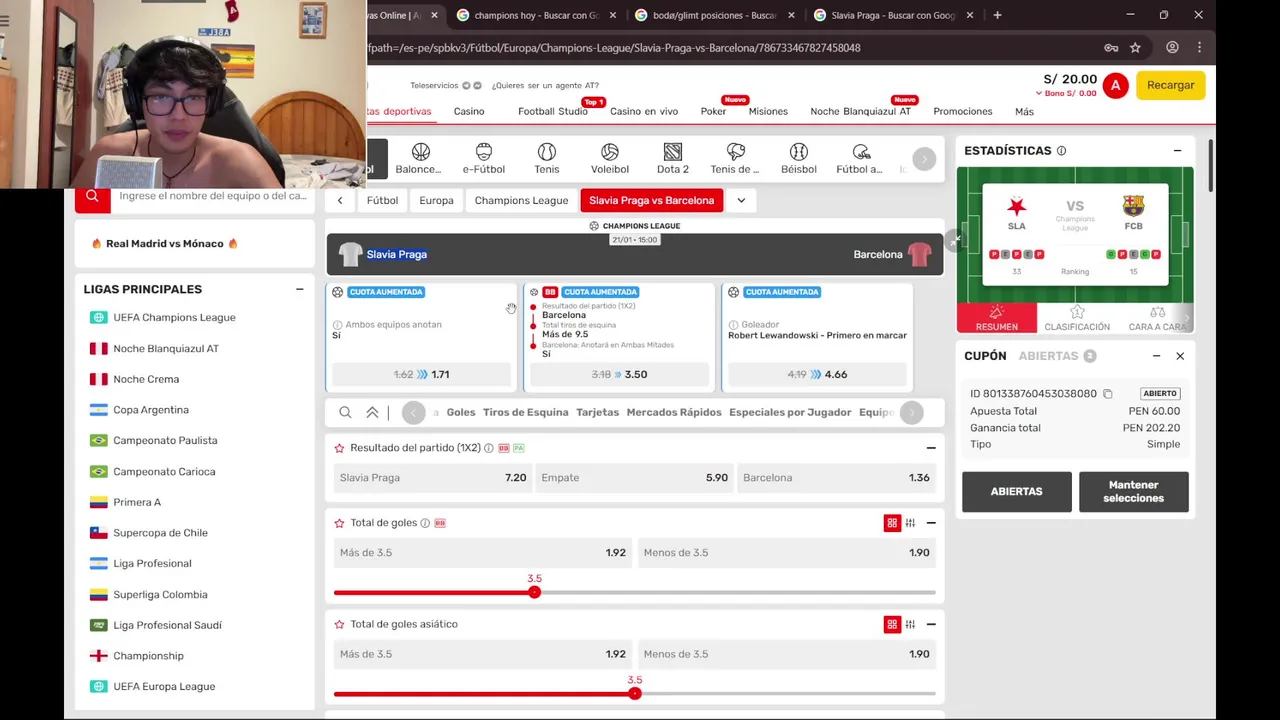Open the Poker menu item
The height and width of the screenshot is (720, 1280).
pos(713,112)
